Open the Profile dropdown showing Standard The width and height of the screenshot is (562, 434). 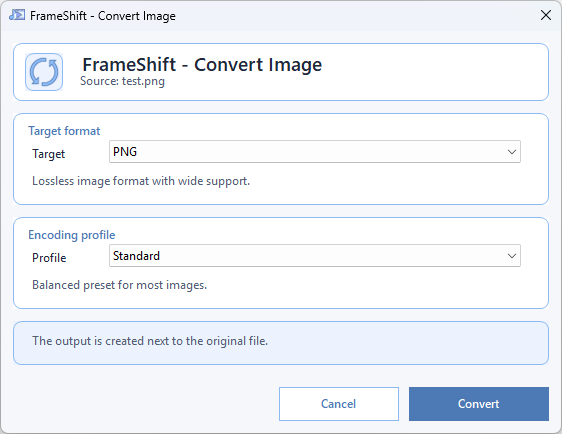pyautogui.click(x=315, y=256)
